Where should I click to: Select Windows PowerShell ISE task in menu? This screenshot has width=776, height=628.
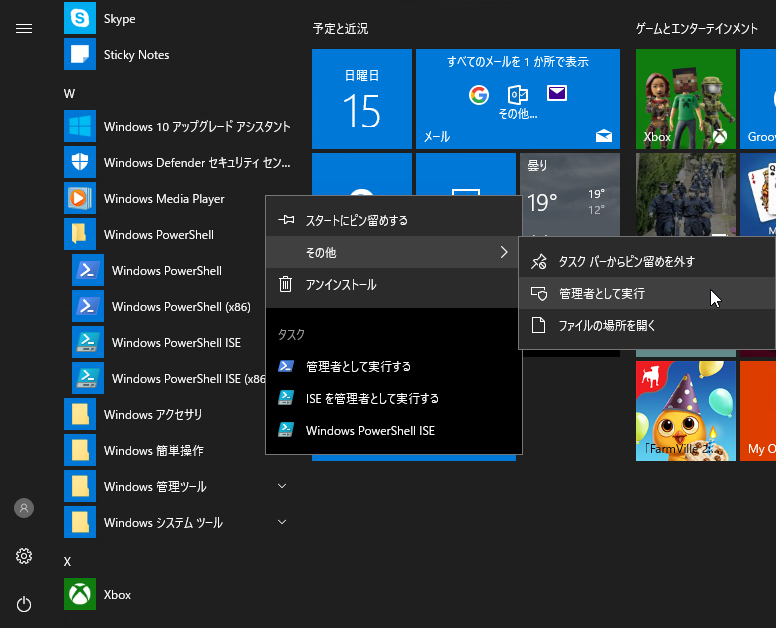click(x=394, y=431)
